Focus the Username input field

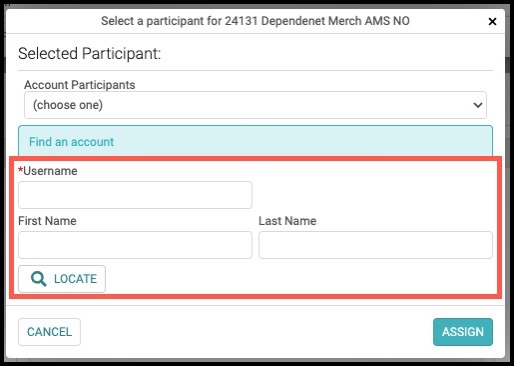[135, 195]
